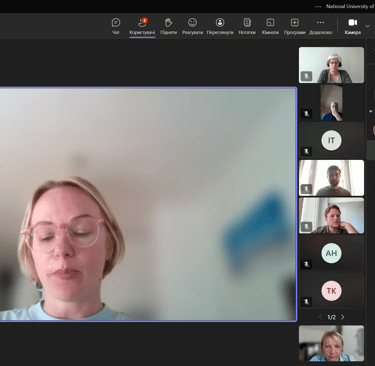Screen dimensions: 375x366
Task: Click National University title text
Action: (x=350, y=6)
